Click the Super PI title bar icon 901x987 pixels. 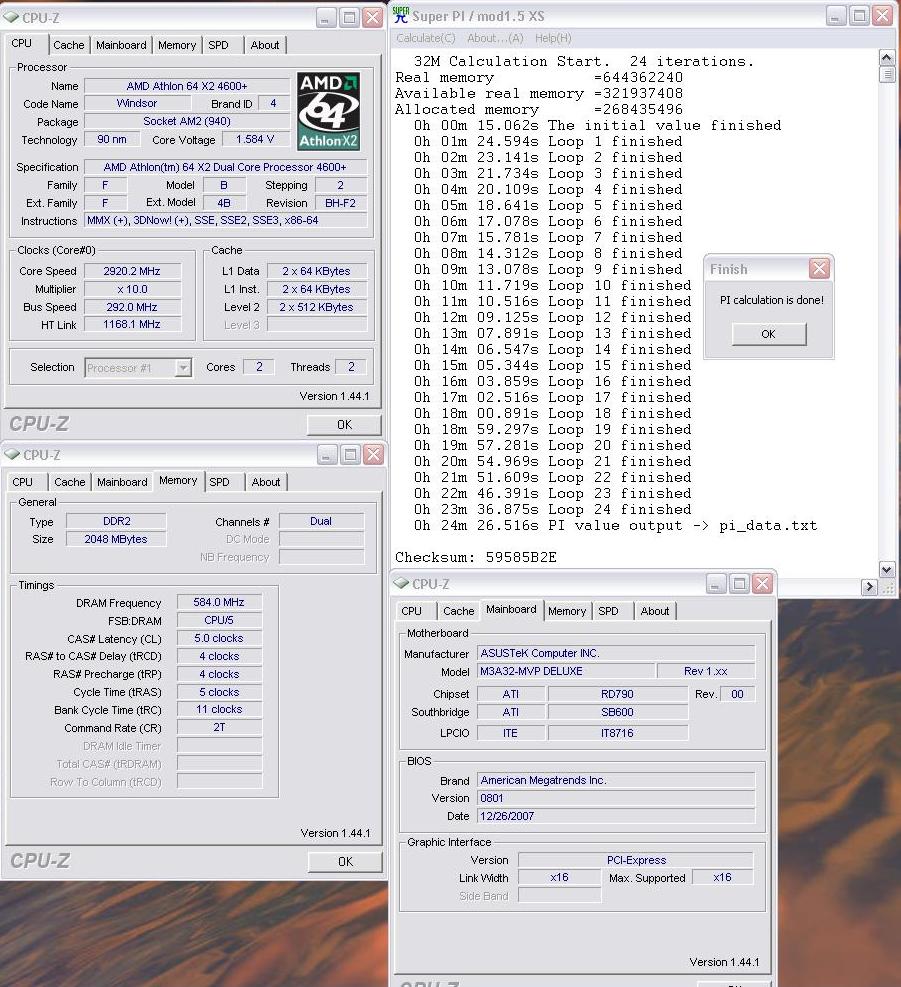tap(400, 15)
